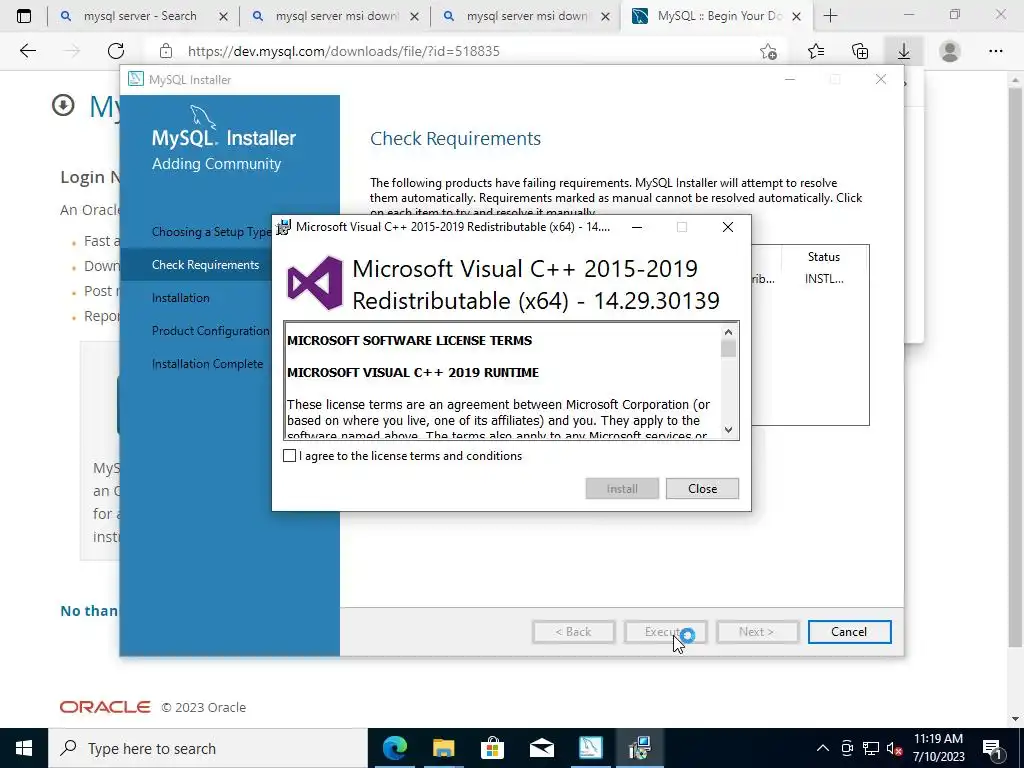Click the muted volume tray icon
Viewport: 1024px width, 768px height.
pyautogui.click(x=895, y=748)
